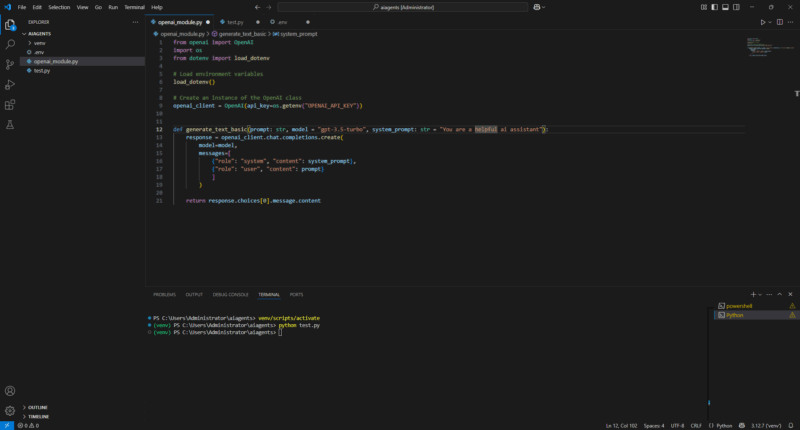Open the Search view in activity bar
800x430 pixels.
pos(10,44)
